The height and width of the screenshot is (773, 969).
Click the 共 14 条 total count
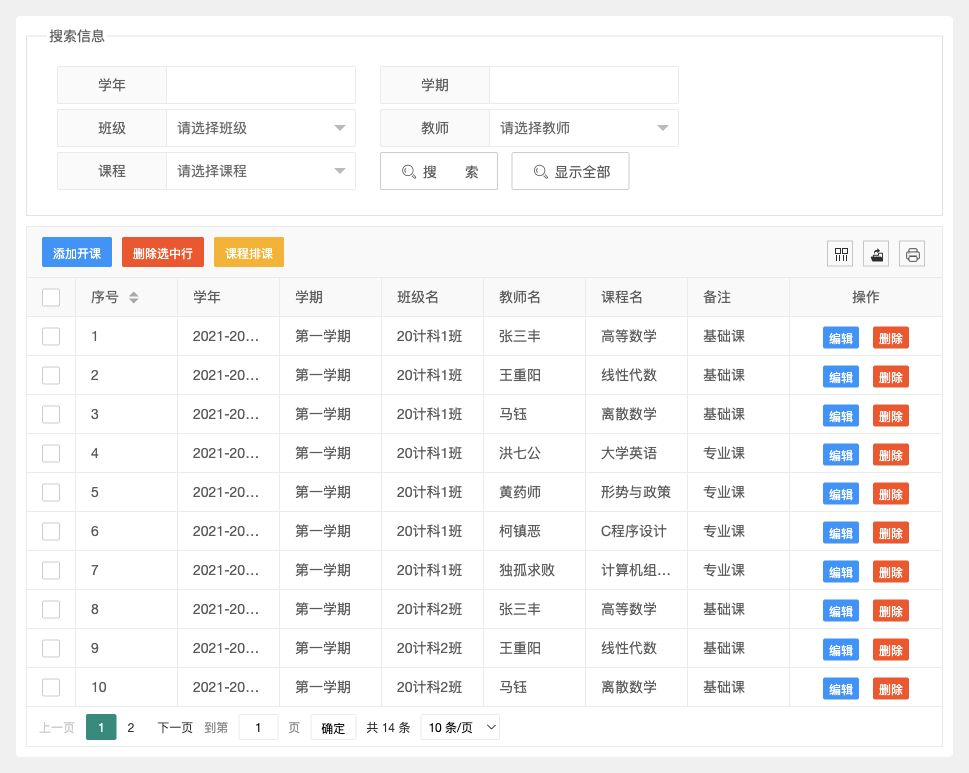[x=388, y=727]
